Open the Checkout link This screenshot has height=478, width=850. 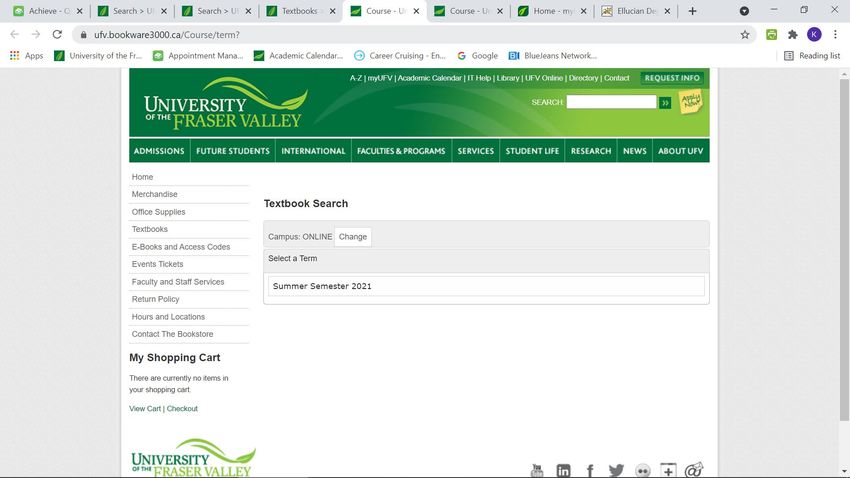[182, 409]
